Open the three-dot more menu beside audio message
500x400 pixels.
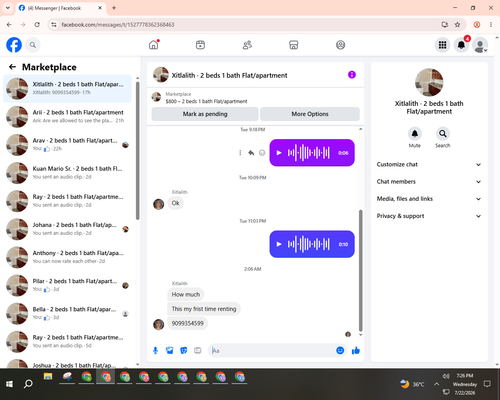240,153
